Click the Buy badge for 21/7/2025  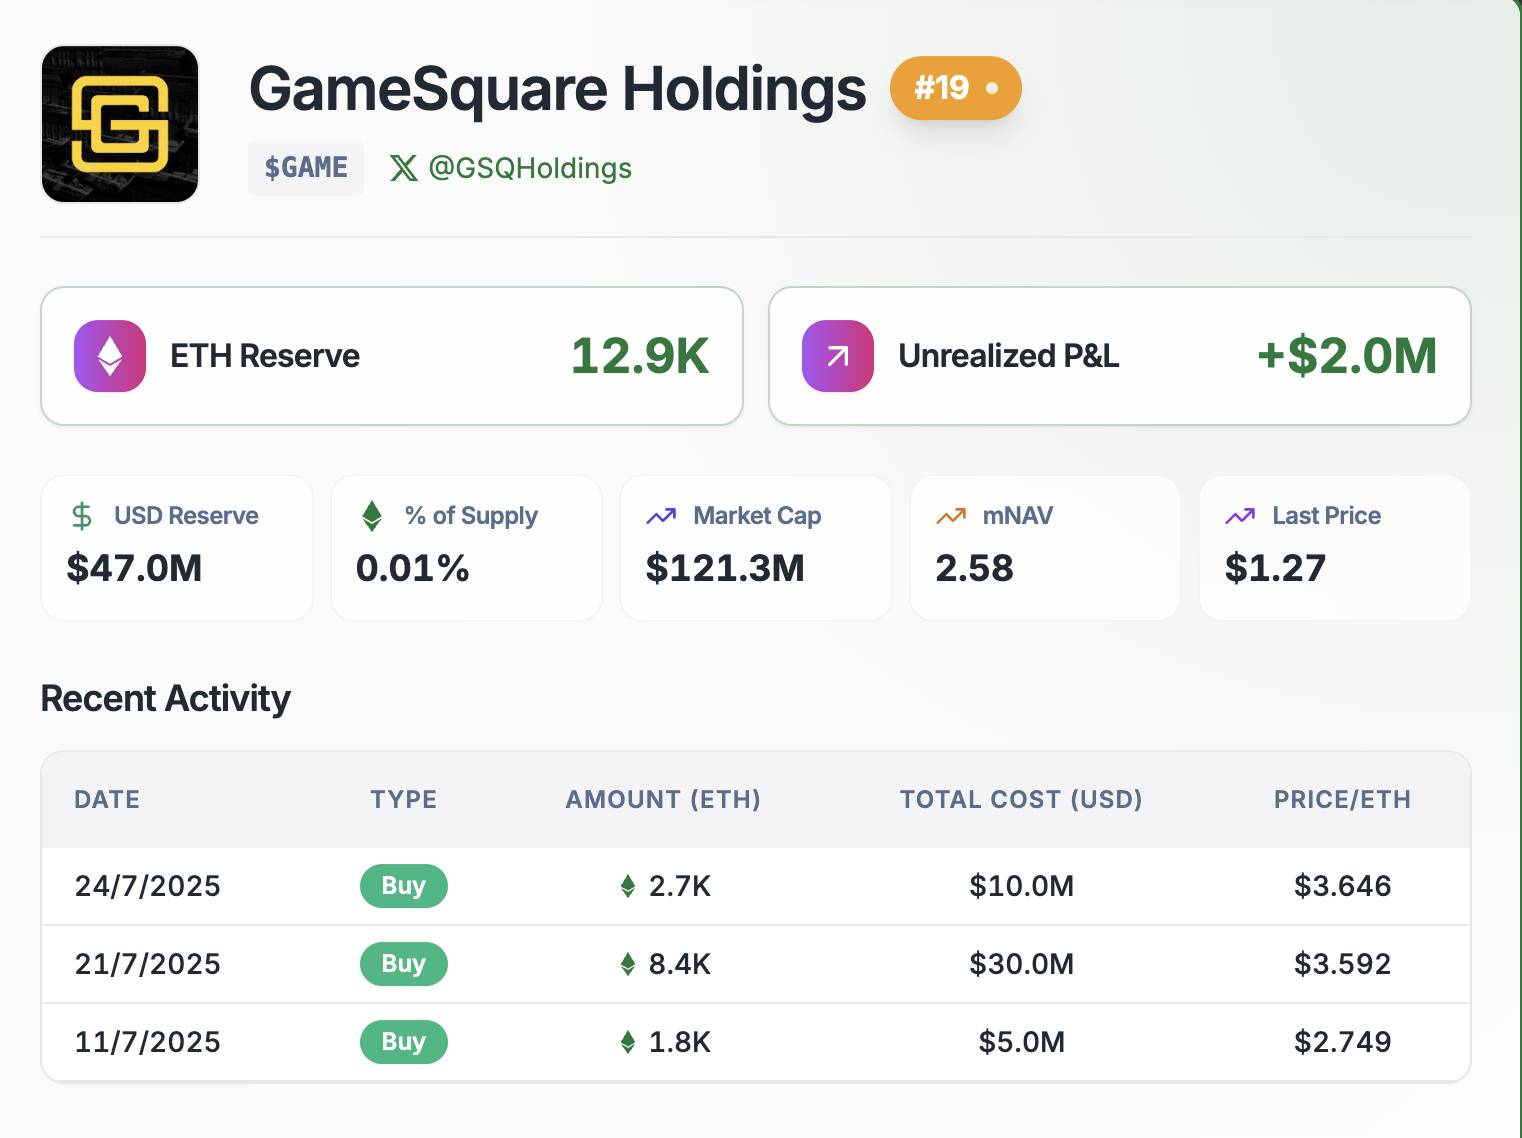[403, 964]
